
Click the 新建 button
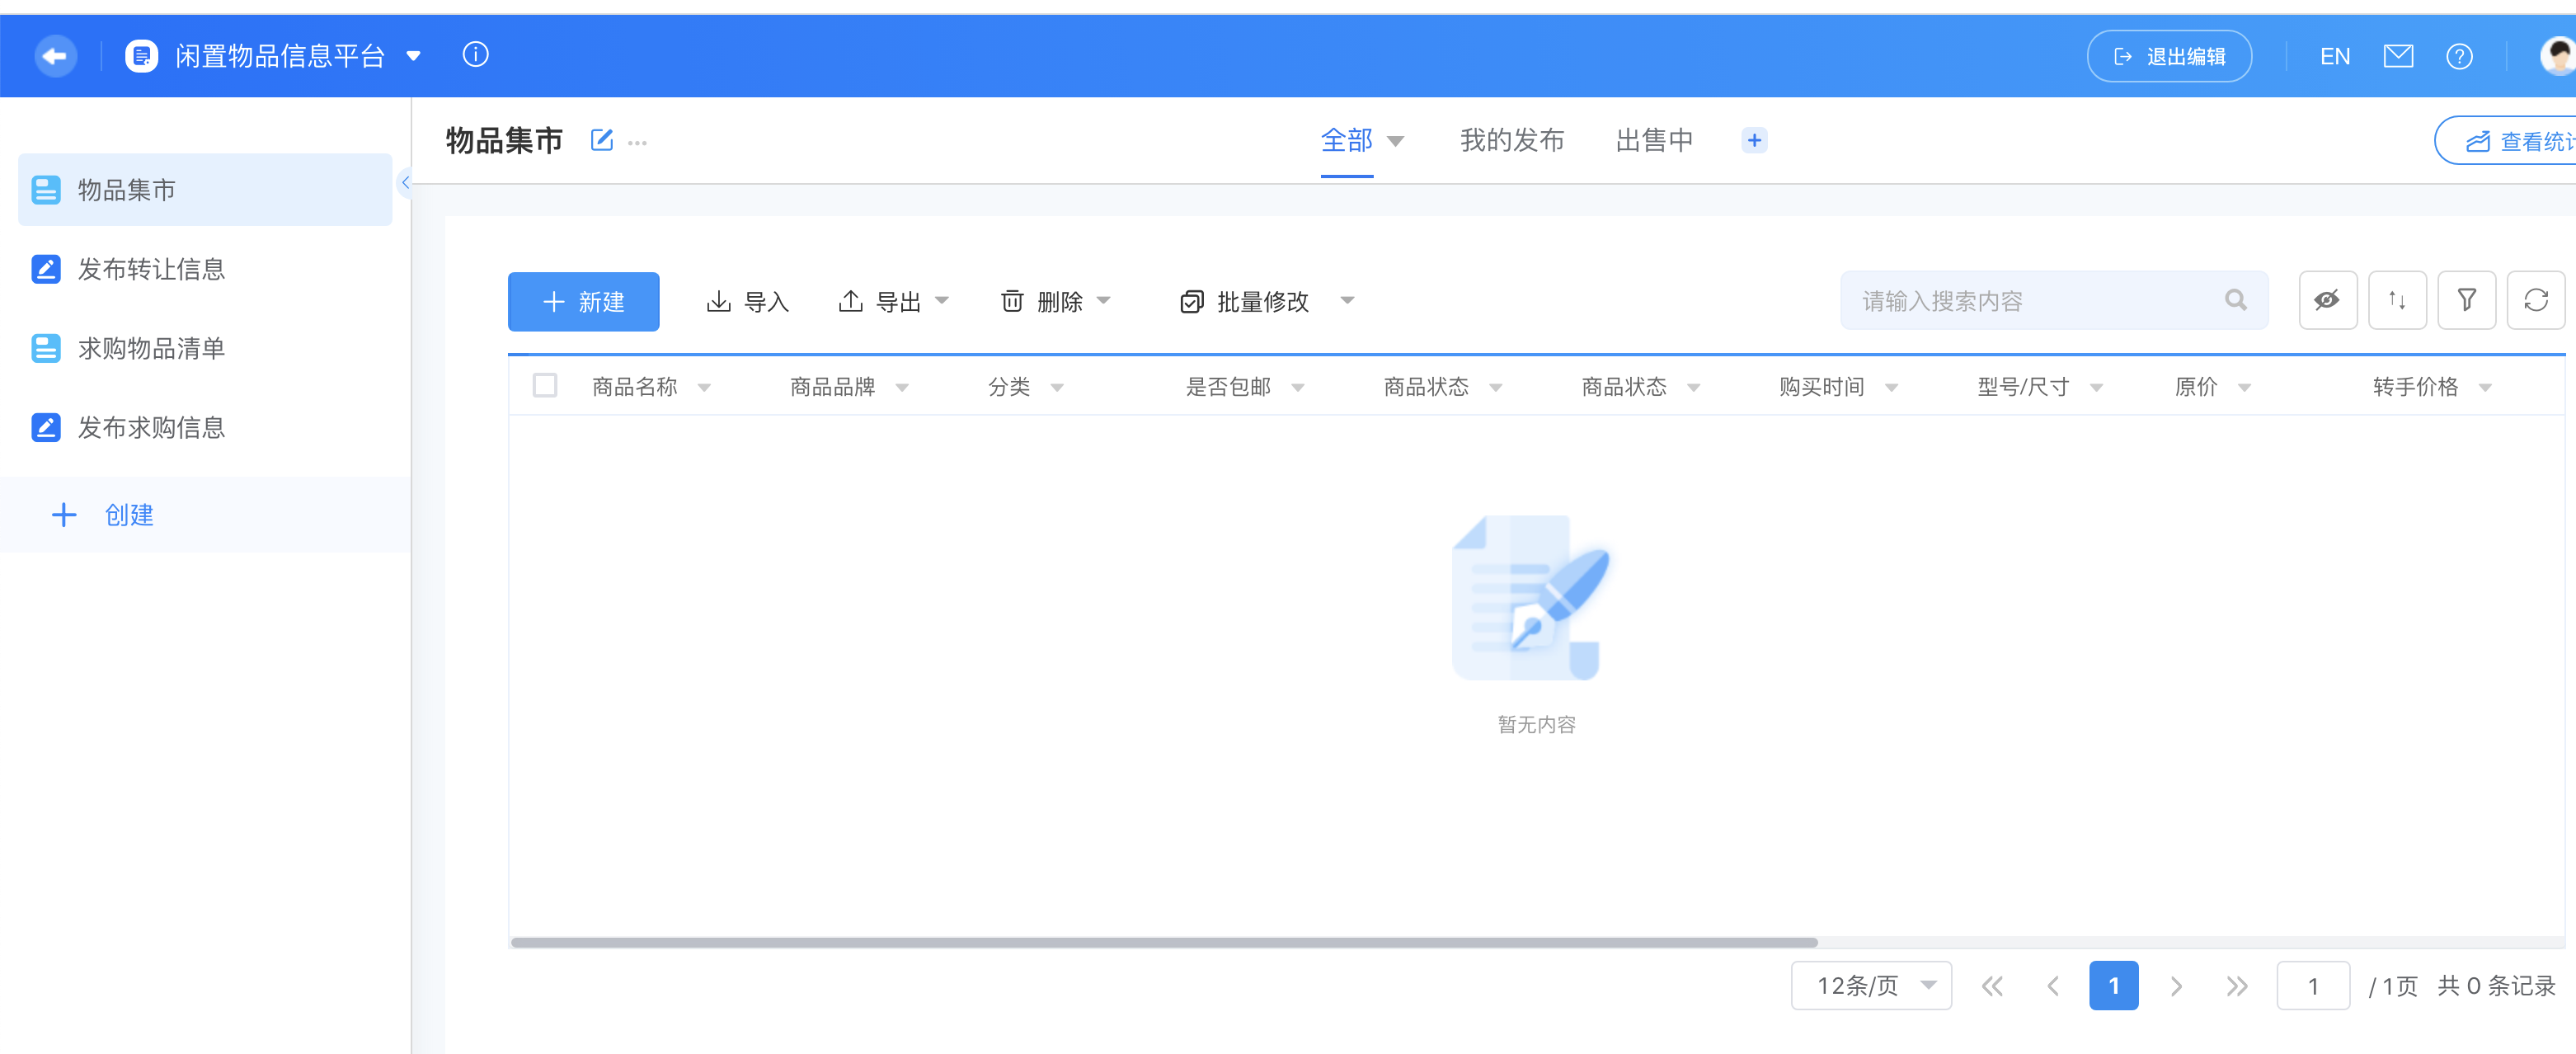point(583,301)
